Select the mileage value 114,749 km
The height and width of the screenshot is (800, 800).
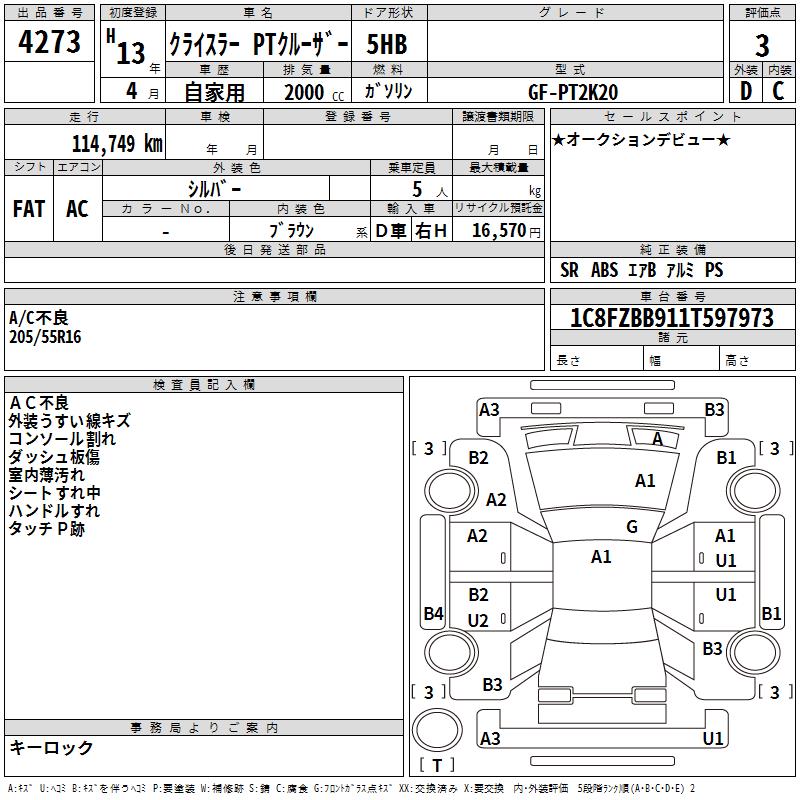coord(116,143)
